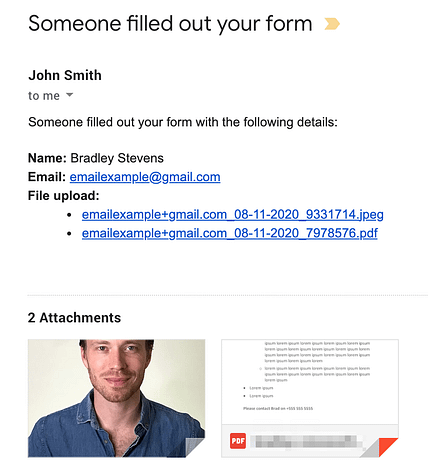Click the "following details" intro sentence
The image size is (428, 472).
pyautogui.click(x=183, y=122)
